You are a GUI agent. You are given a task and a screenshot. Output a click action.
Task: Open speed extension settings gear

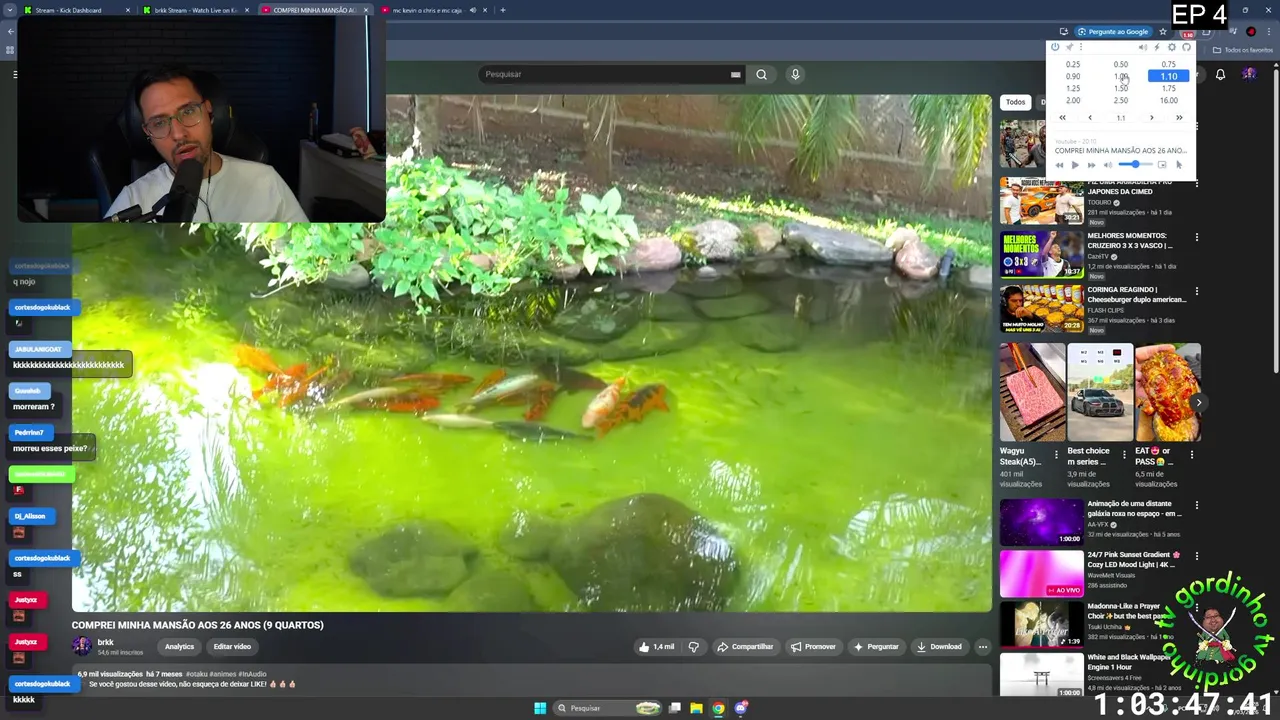coord(1172,47)
